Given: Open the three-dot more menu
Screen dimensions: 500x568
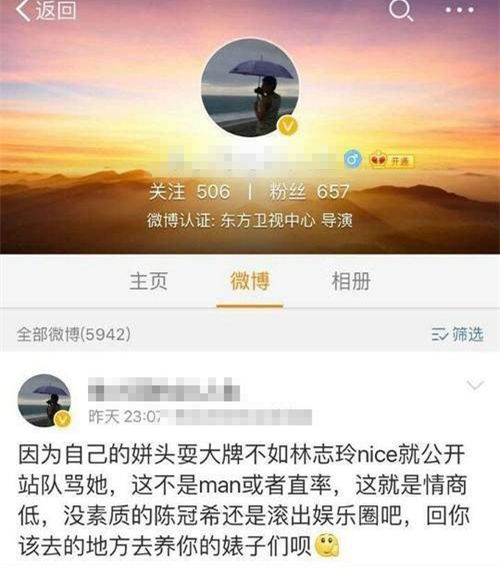Looking at the screenshot, I should 459,10.
